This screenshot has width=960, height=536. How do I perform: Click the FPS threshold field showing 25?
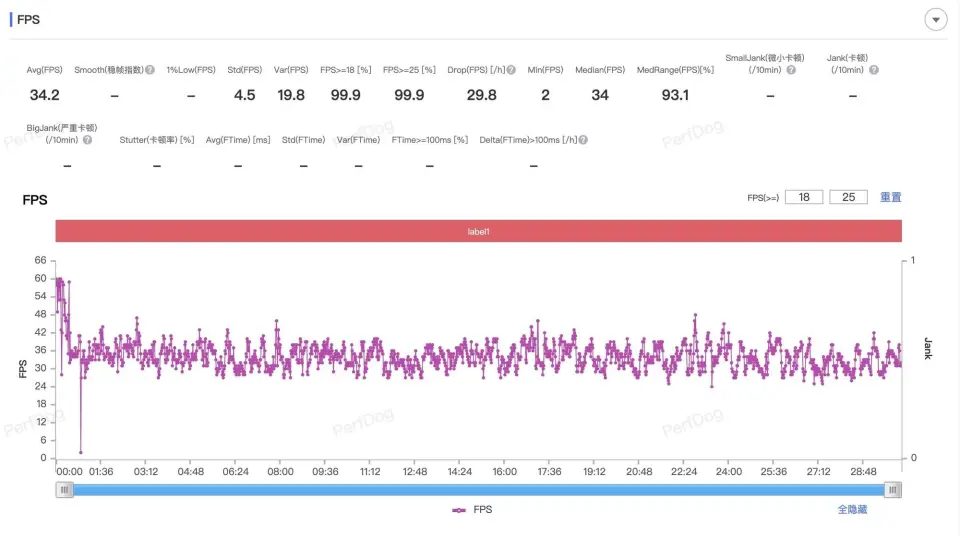(x=848, y=197)
